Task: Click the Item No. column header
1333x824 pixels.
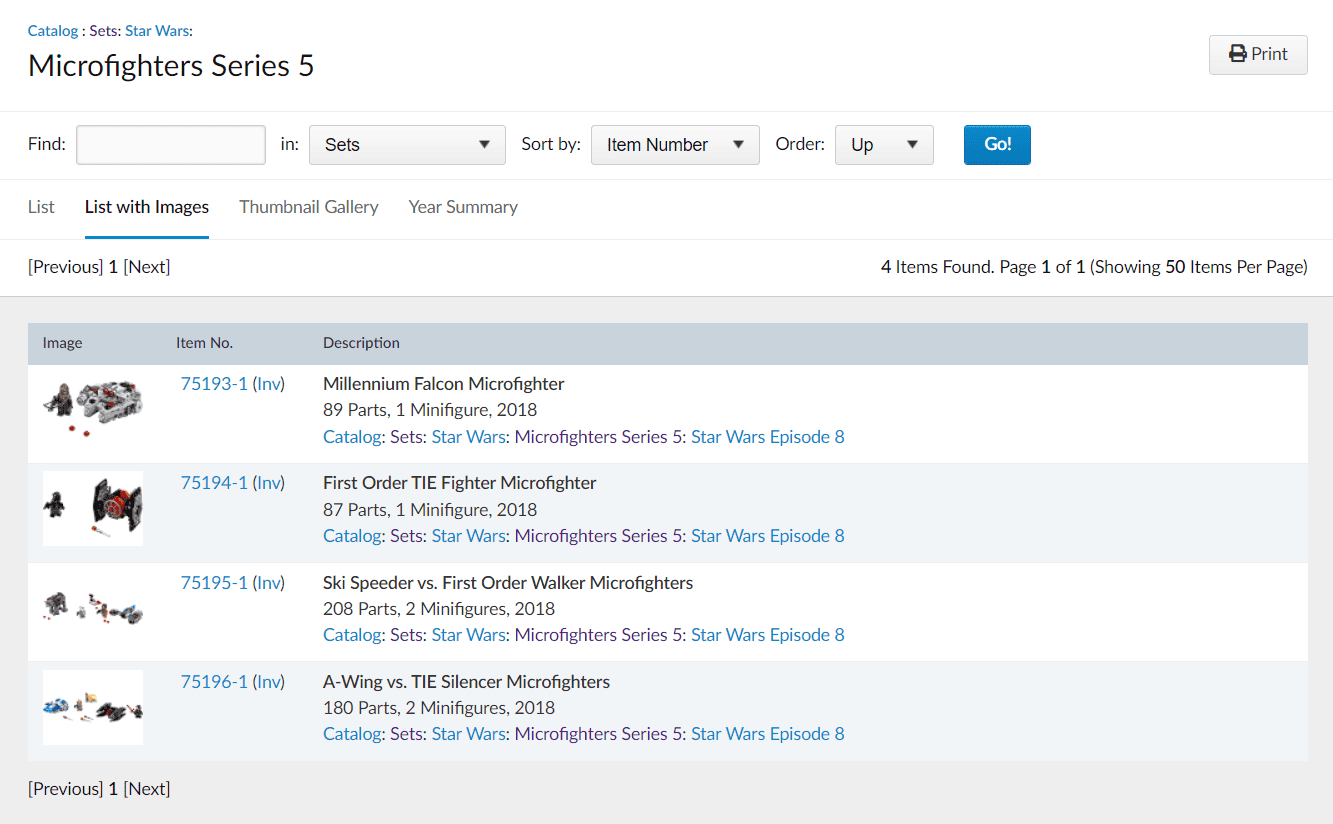Action: coord(204,343)
